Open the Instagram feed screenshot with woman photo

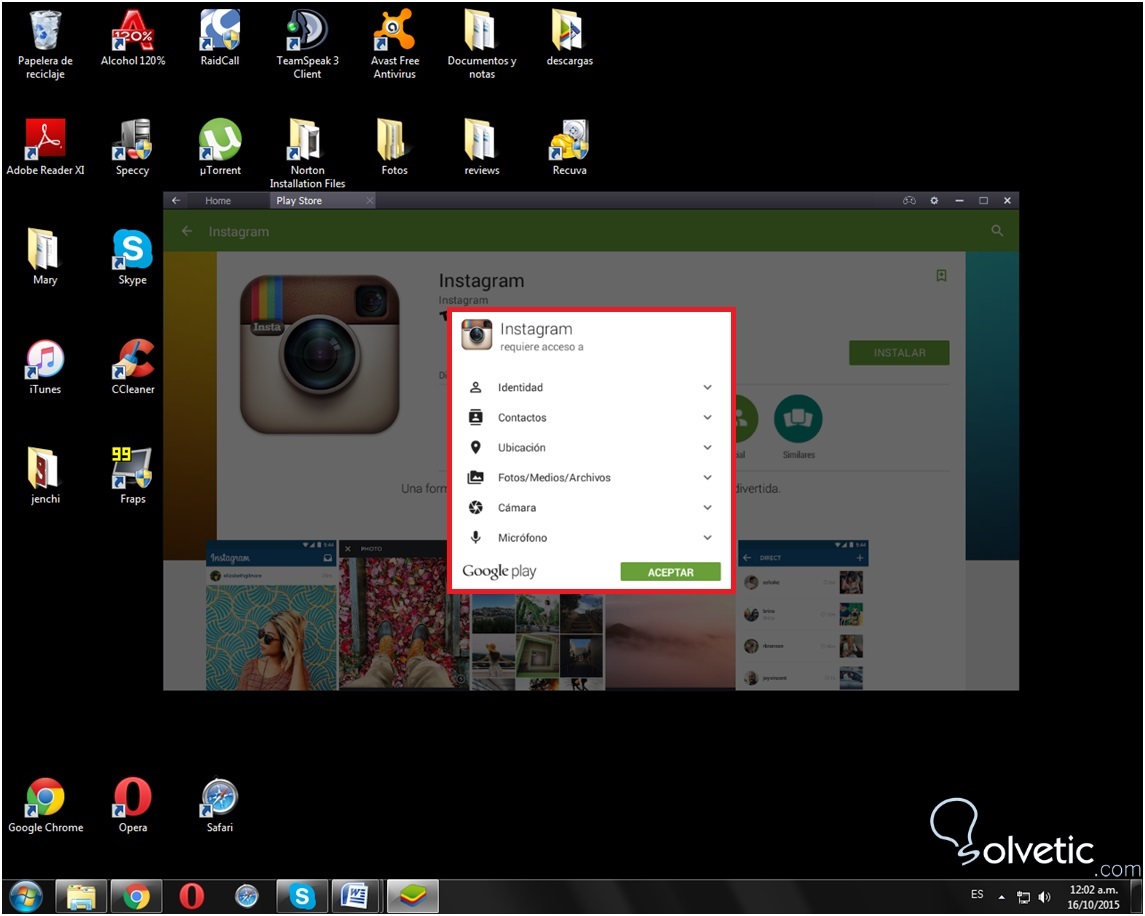(271, 615)
